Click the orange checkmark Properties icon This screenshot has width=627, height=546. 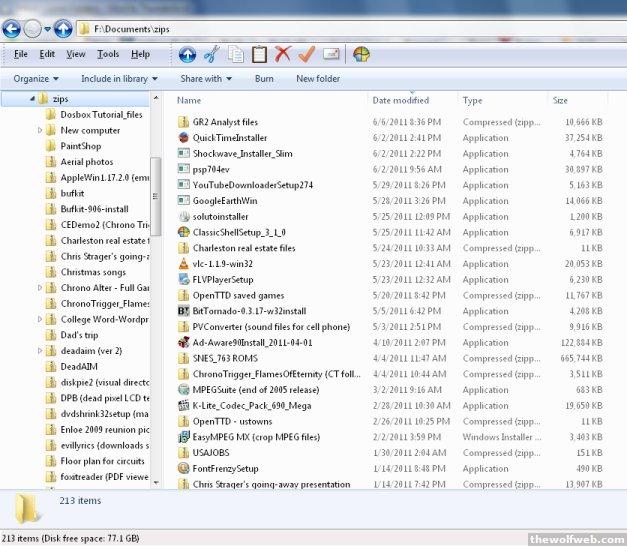pyautogui.click(x=307, y=54)
